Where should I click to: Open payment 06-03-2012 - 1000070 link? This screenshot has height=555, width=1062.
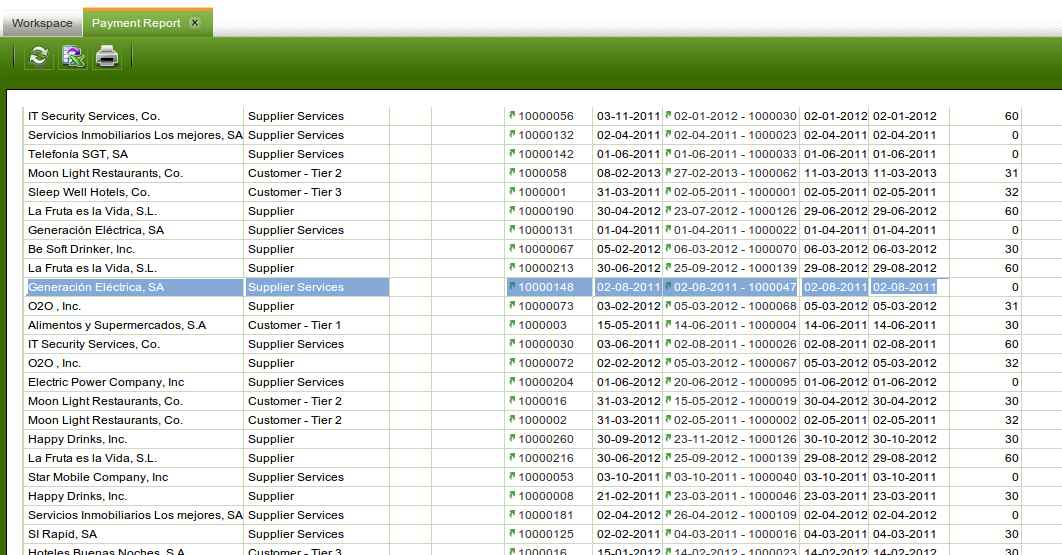point(735,249)
